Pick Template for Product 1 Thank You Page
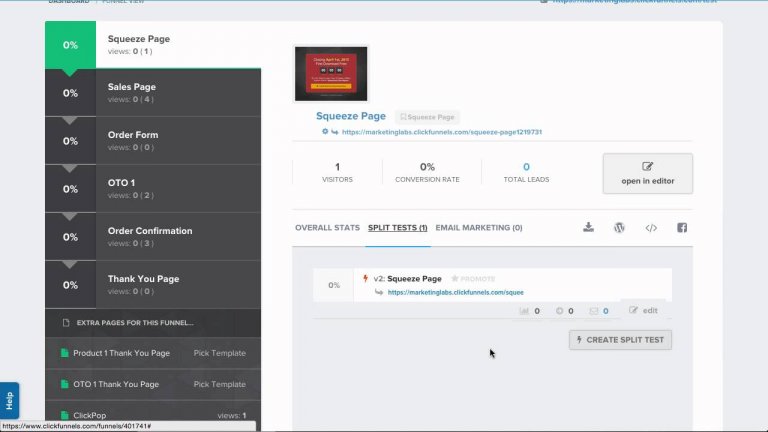The image size is (768, 432). point(219,353)
